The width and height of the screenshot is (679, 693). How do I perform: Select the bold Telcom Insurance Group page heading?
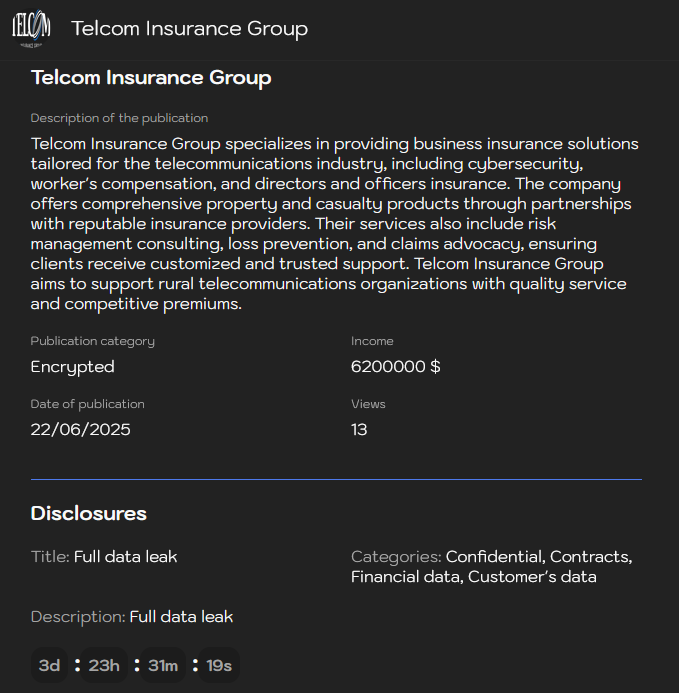pyautogui.click(x=151, y=78)
